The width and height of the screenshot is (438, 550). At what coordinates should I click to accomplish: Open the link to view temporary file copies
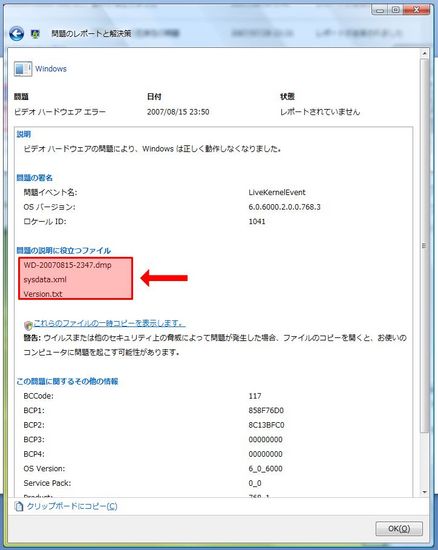tap(109, 323)
